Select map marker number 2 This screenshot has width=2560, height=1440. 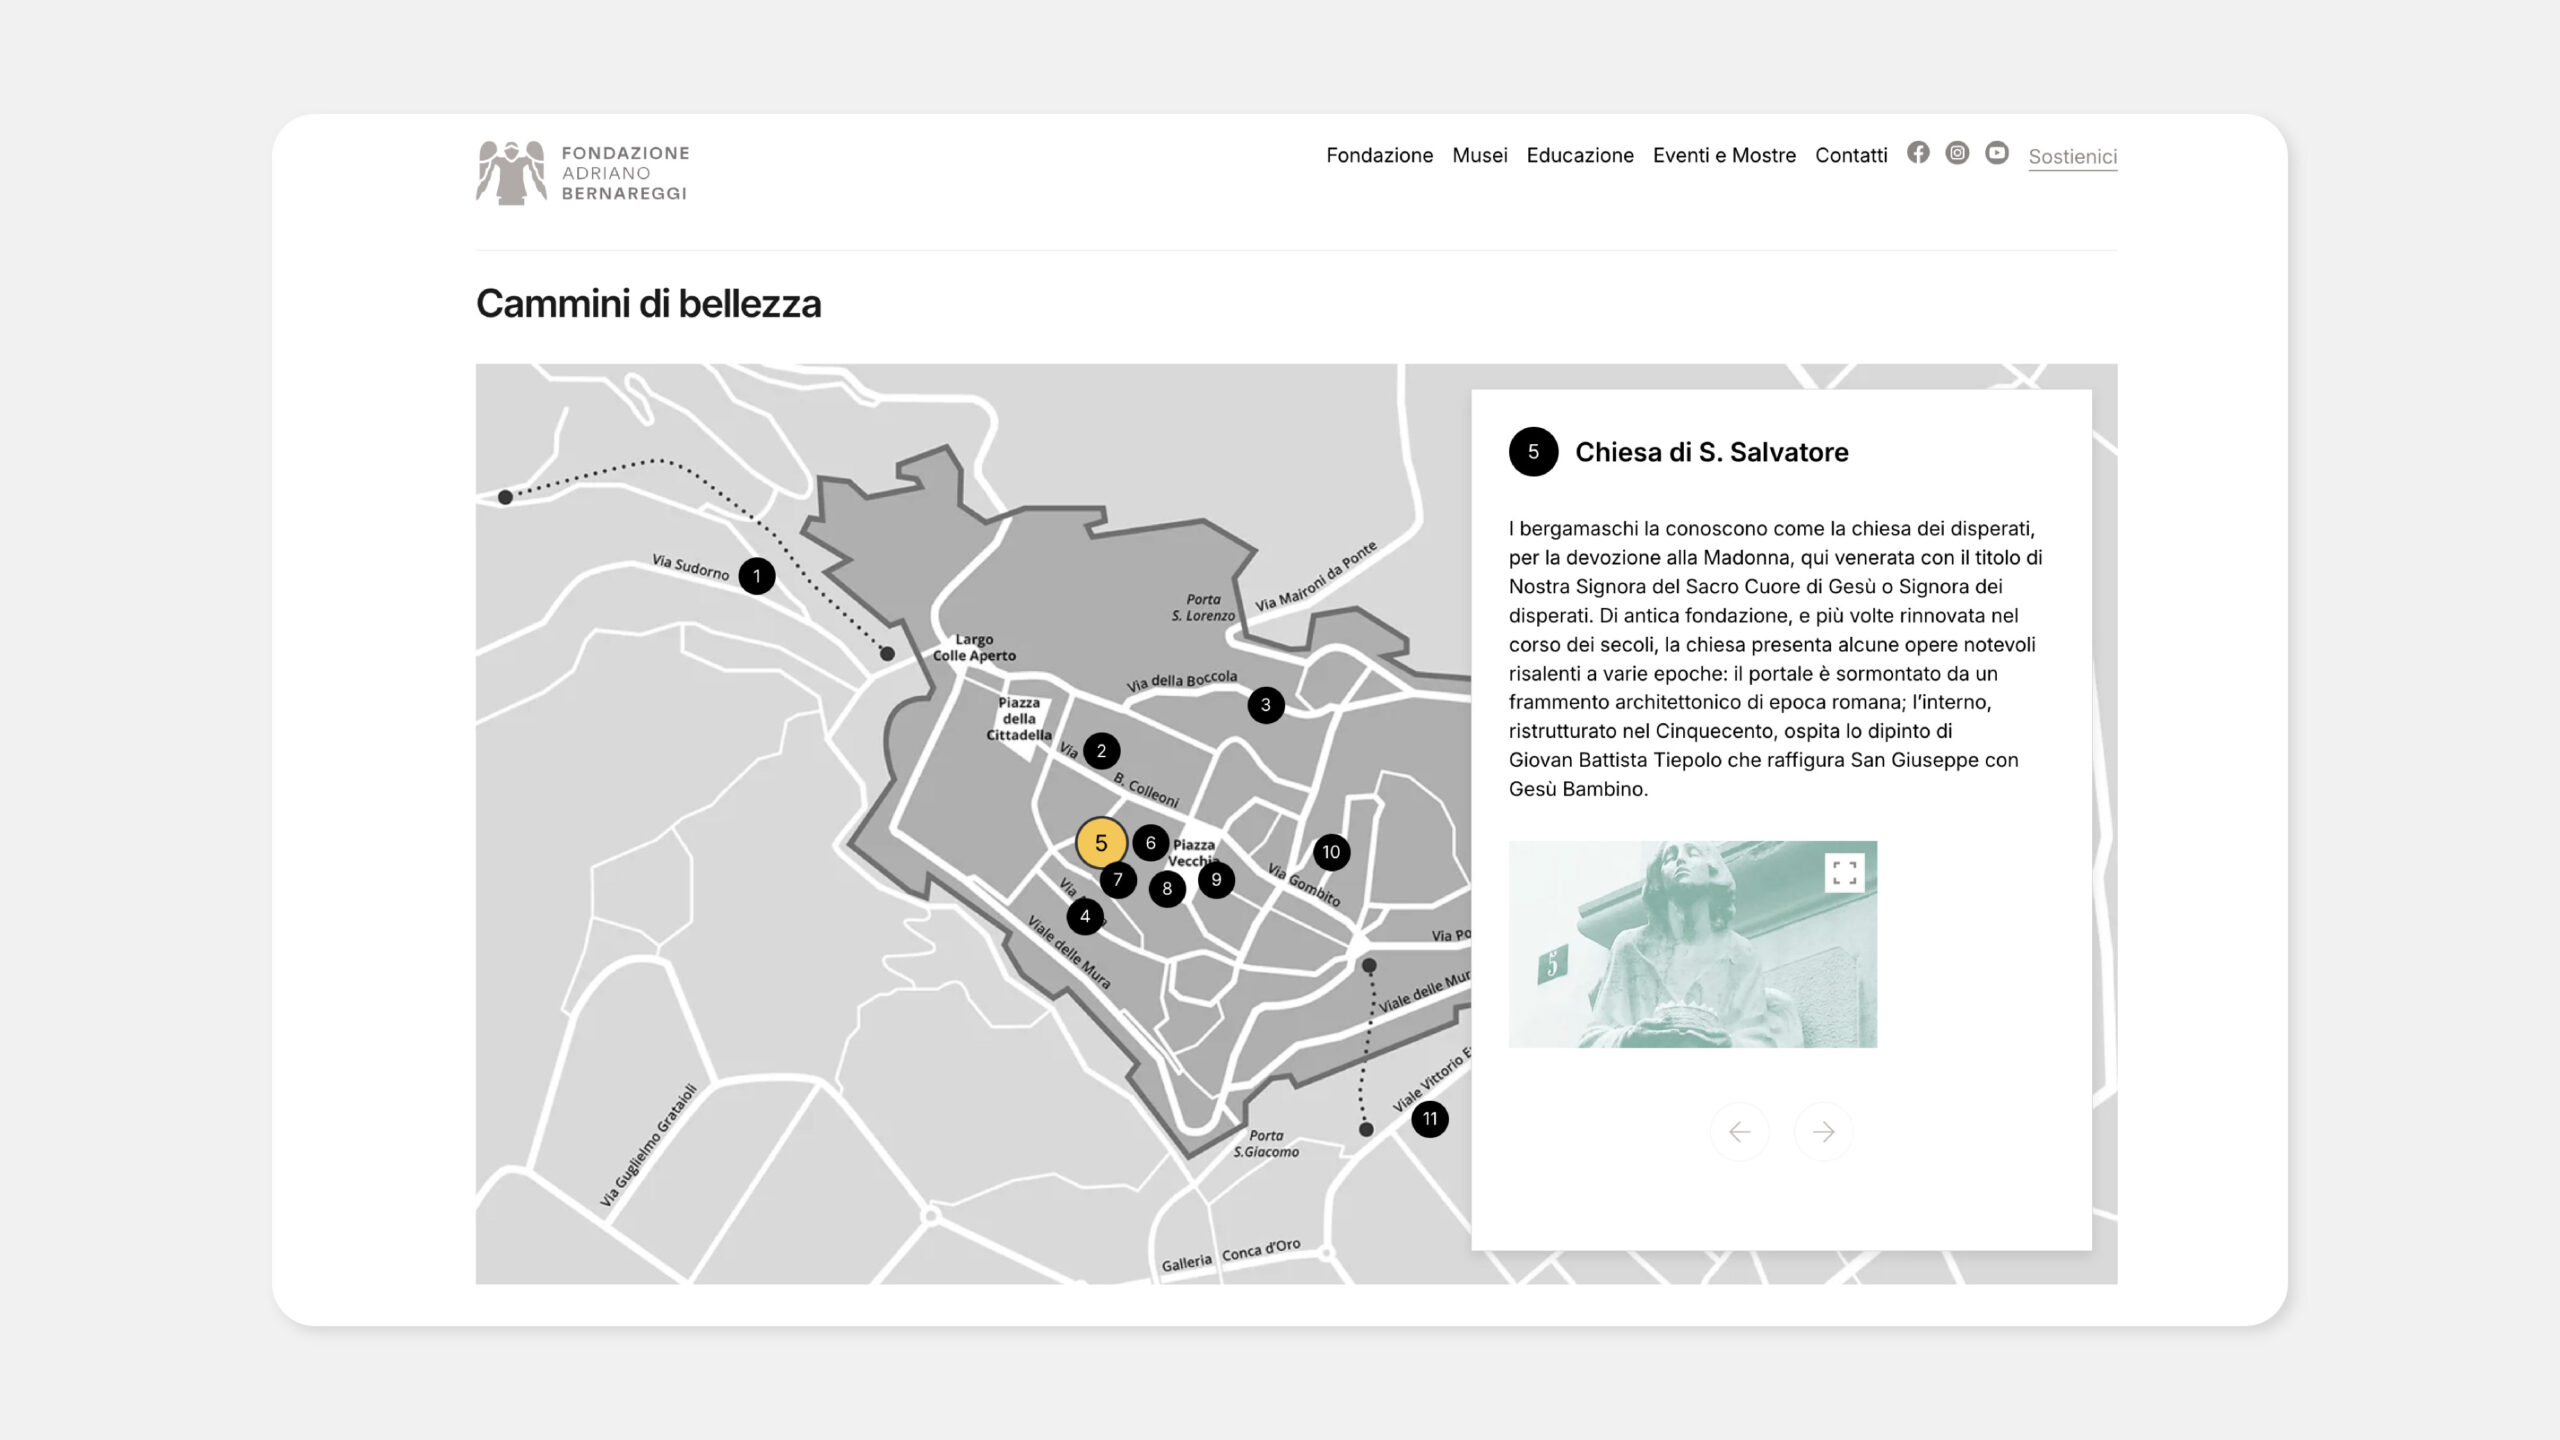(1101, 751)
